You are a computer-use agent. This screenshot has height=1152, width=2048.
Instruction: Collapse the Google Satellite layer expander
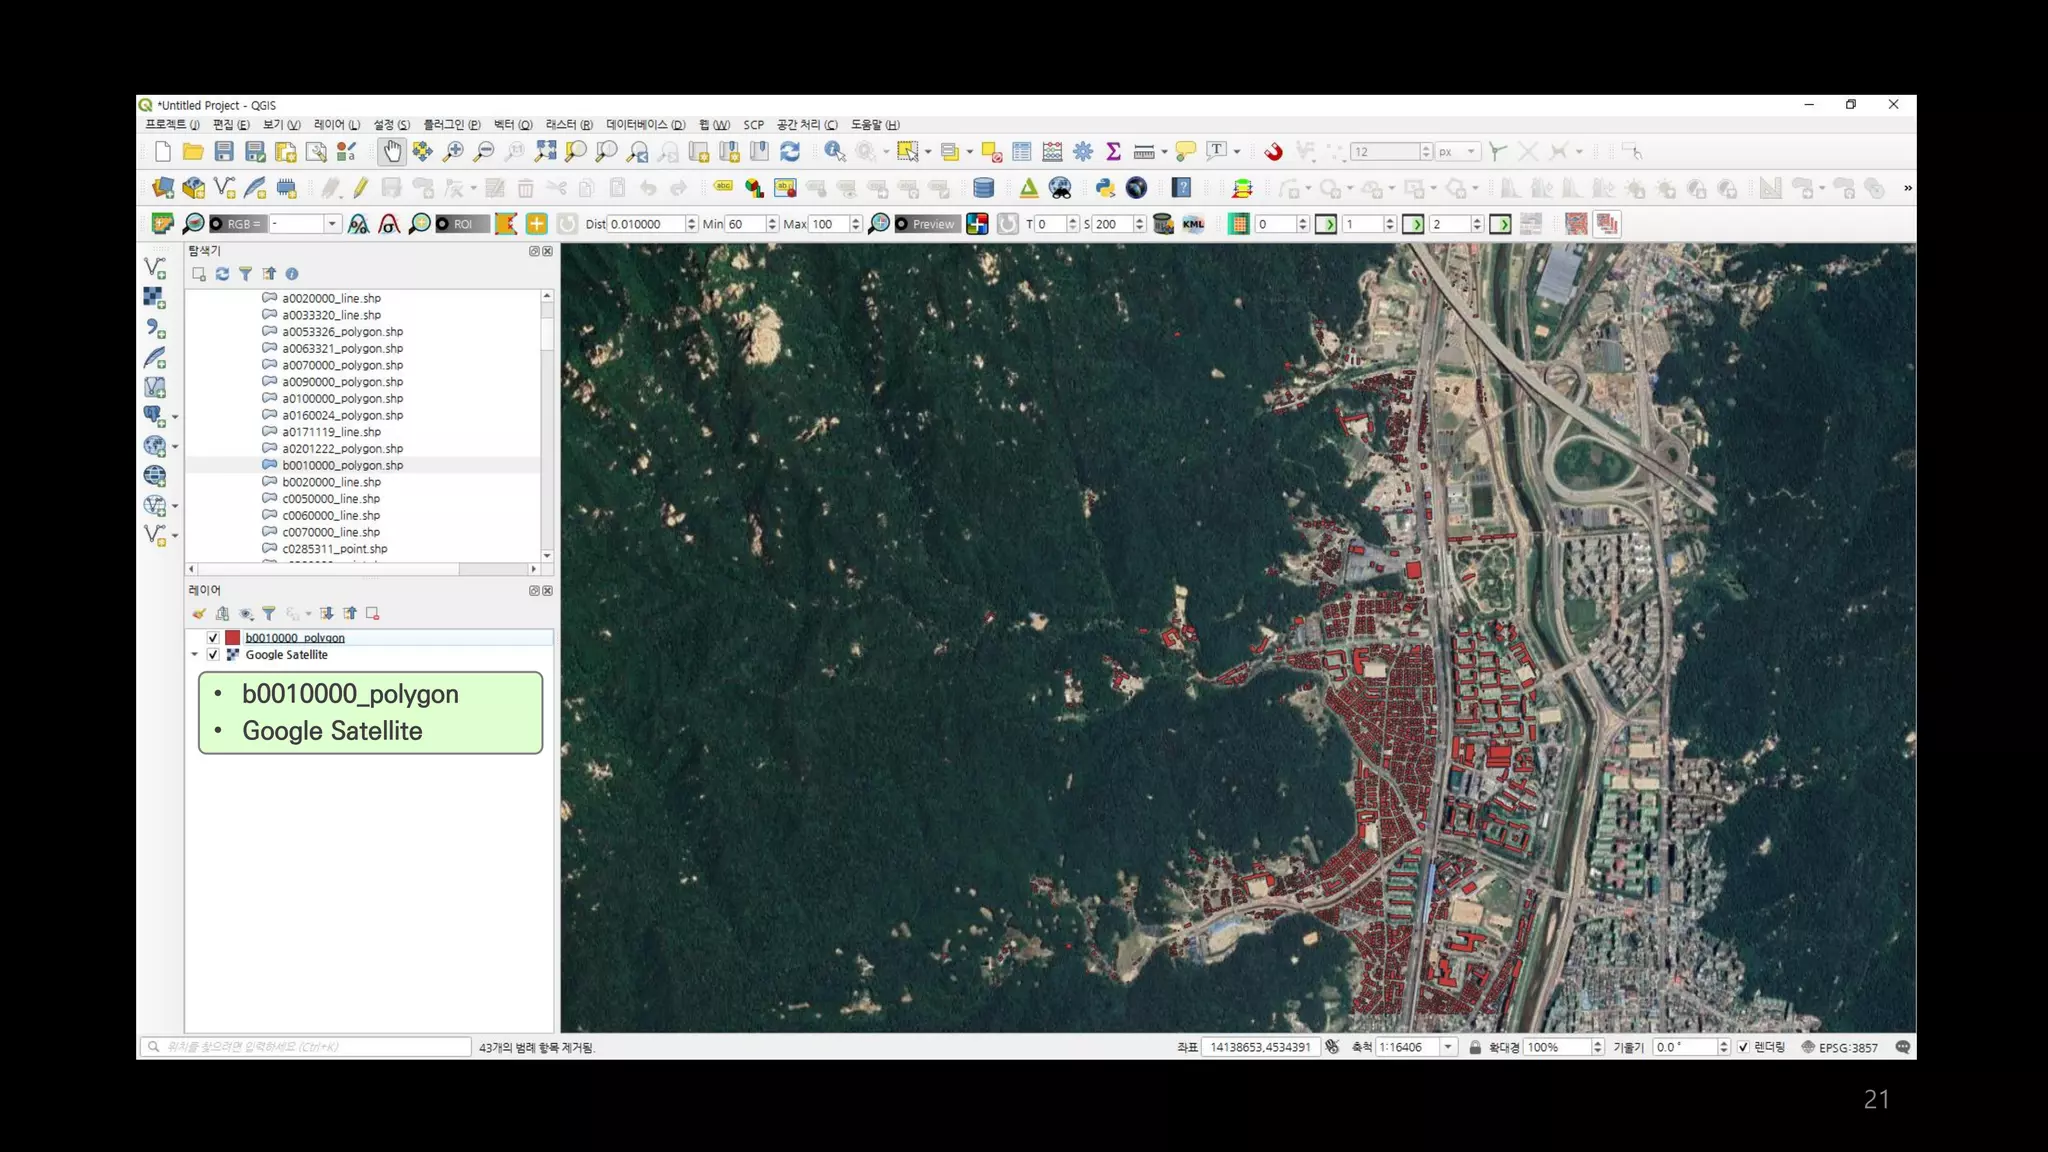coord(195,655)
